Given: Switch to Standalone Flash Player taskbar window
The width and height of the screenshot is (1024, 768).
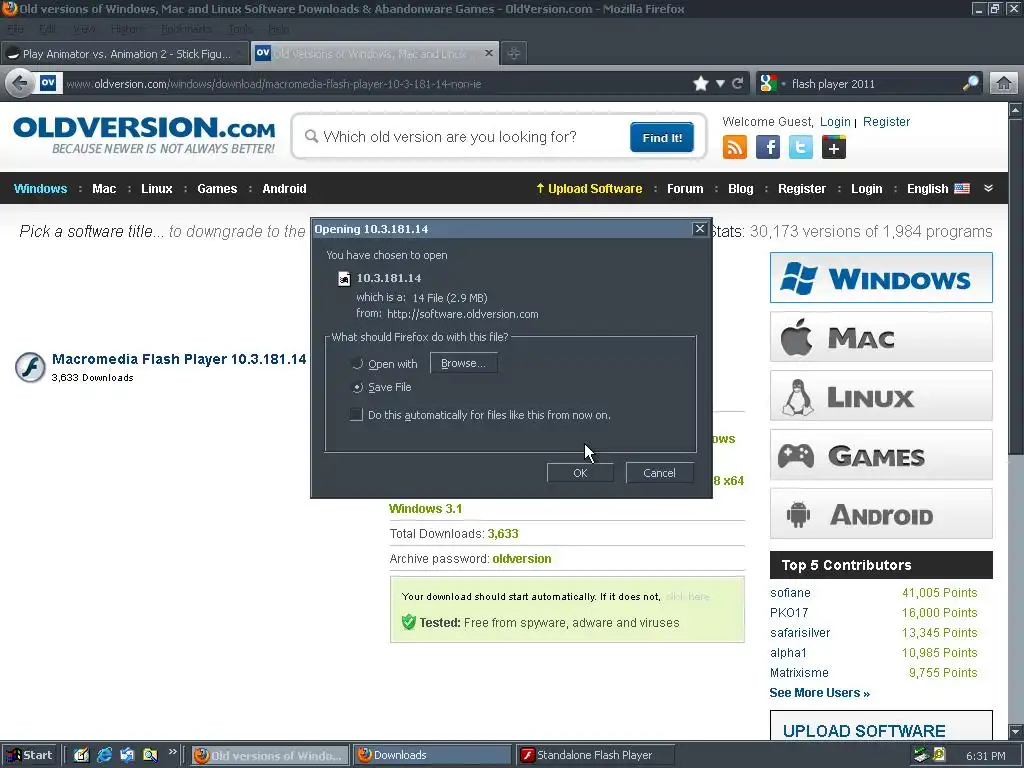Looking at the screenshot, I should (x=595, y=755).
